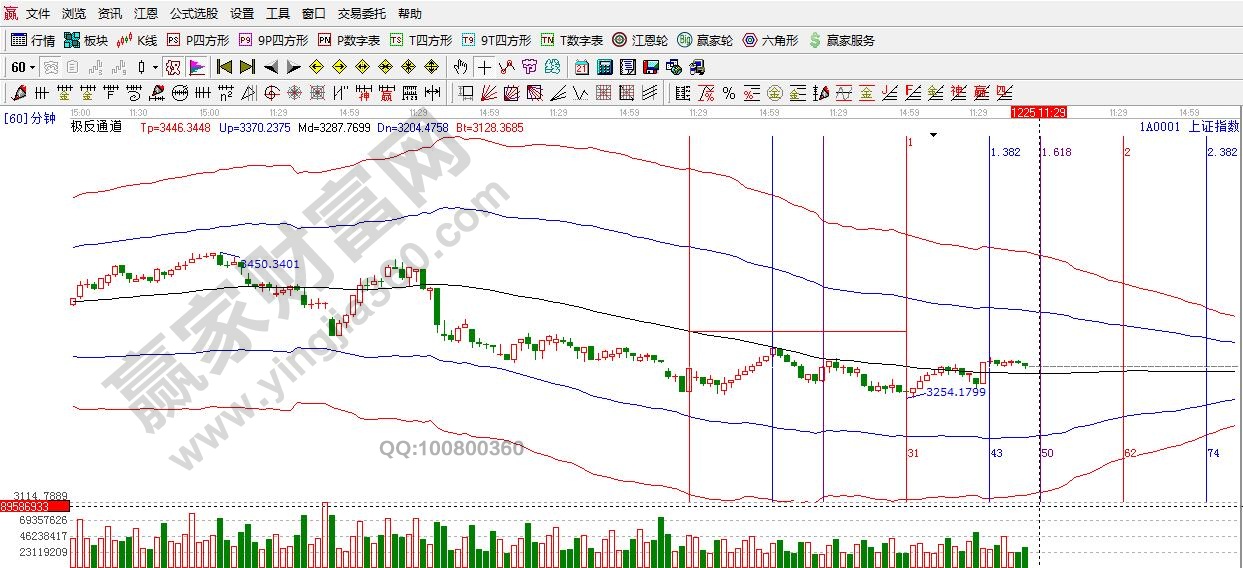
Task: Toggle the colored flag chart button
Action: pyautogui.click(x=197, y=67)
